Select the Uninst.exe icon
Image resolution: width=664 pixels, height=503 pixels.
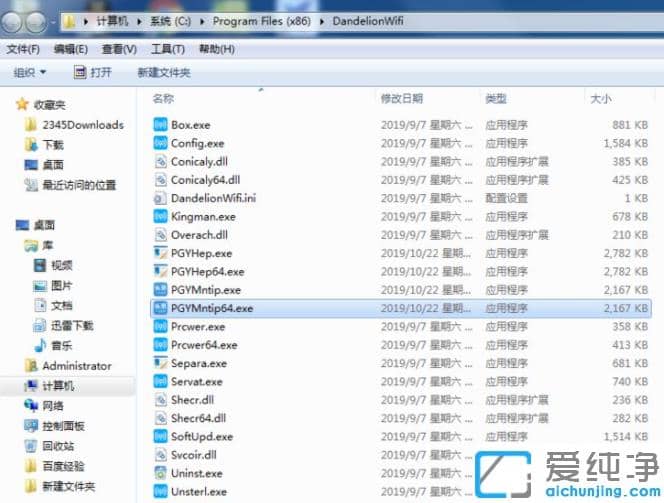pyautogui.click(x=161, y=473)
